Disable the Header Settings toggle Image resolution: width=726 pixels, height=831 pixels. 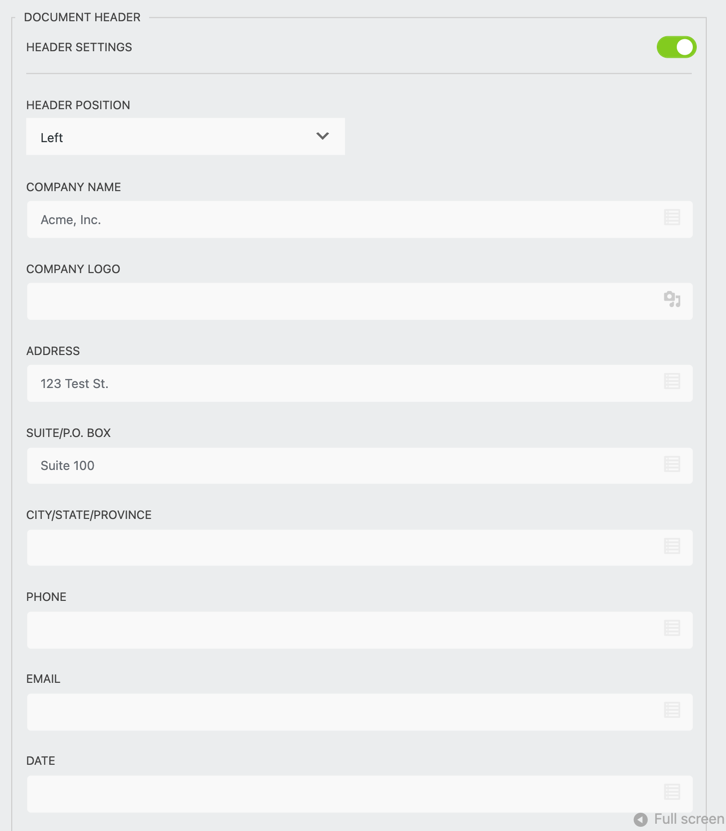pyautogui.click(x=676, y=47)
